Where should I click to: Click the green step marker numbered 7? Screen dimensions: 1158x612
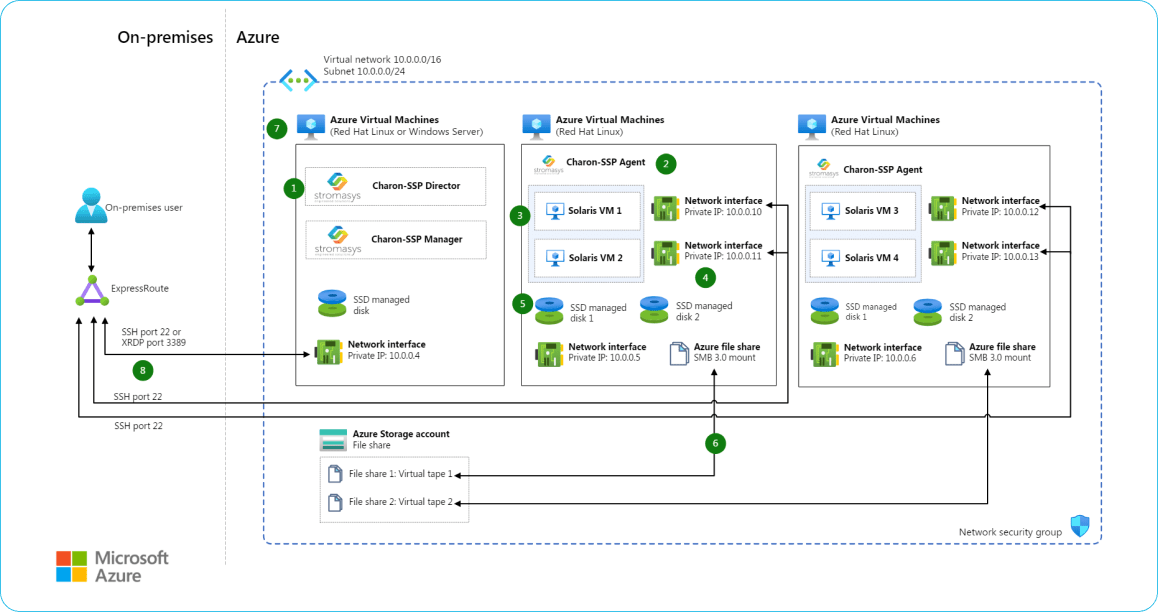pyautogui.click(x=278, y=128)
